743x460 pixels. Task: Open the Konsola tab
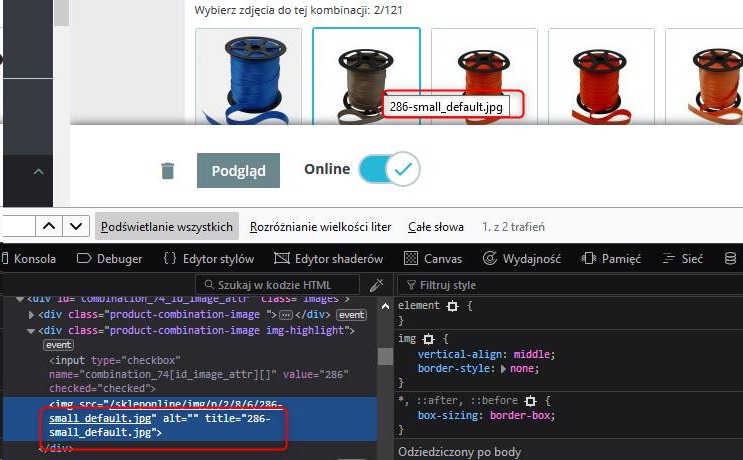click(x=29, y=259)
